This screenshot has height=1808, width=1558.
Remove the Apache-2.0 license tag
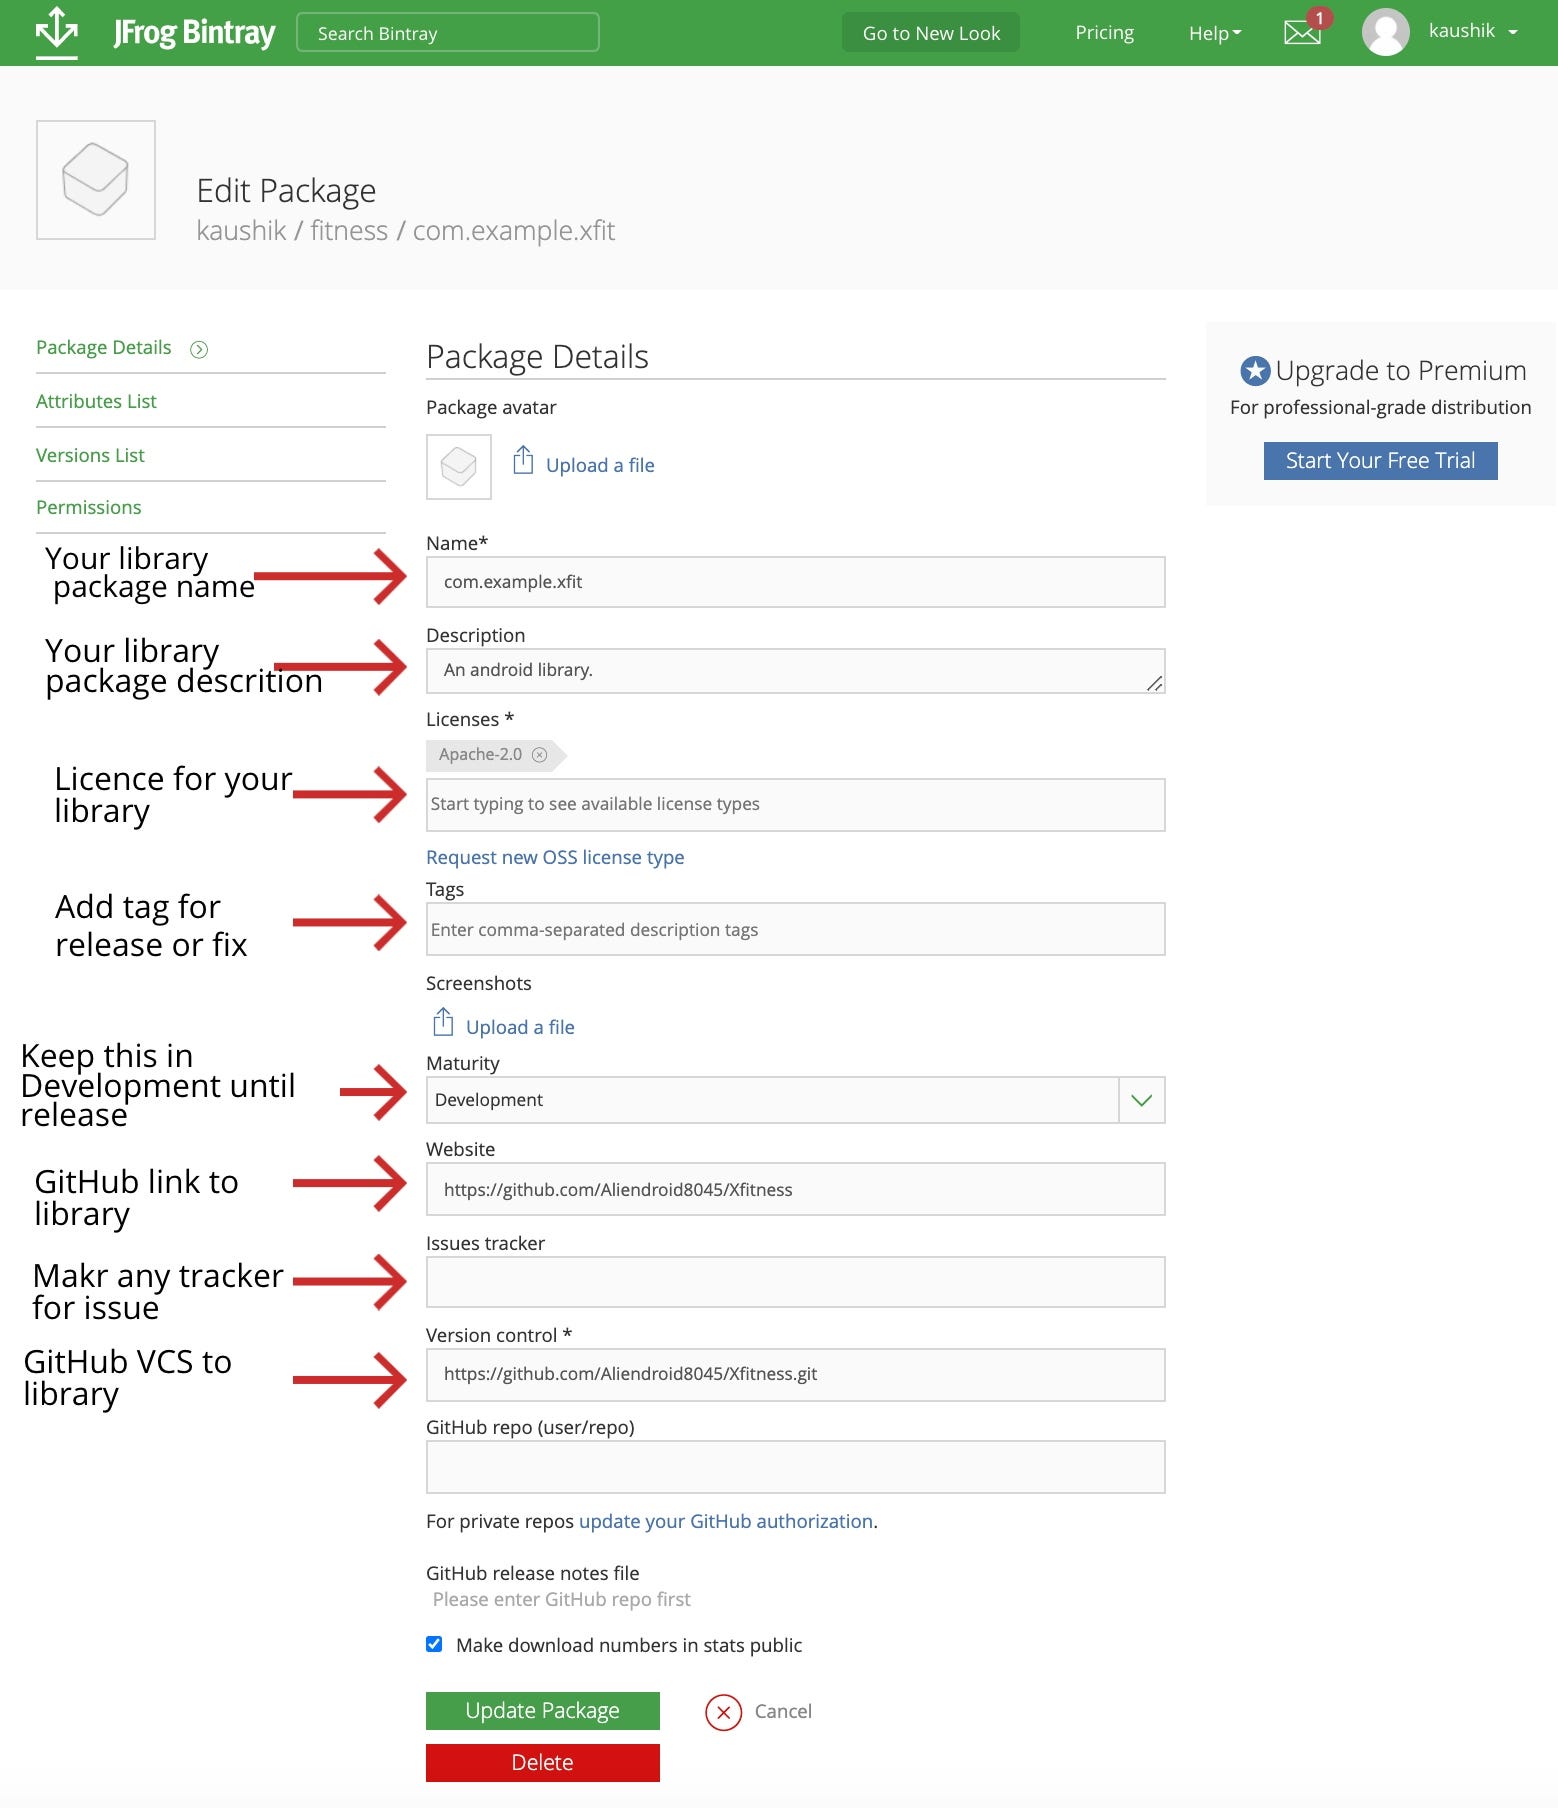(540, 755)
